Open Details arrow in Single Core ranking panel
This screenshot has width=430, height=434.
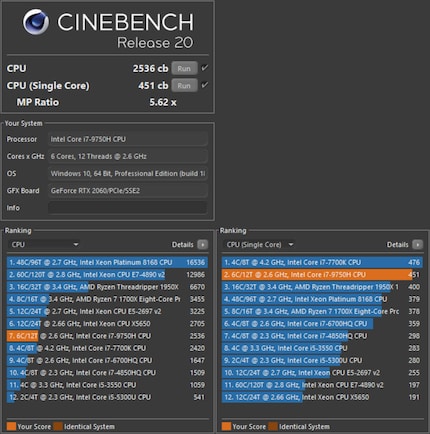pyautogui.click(x=417, y=245)
